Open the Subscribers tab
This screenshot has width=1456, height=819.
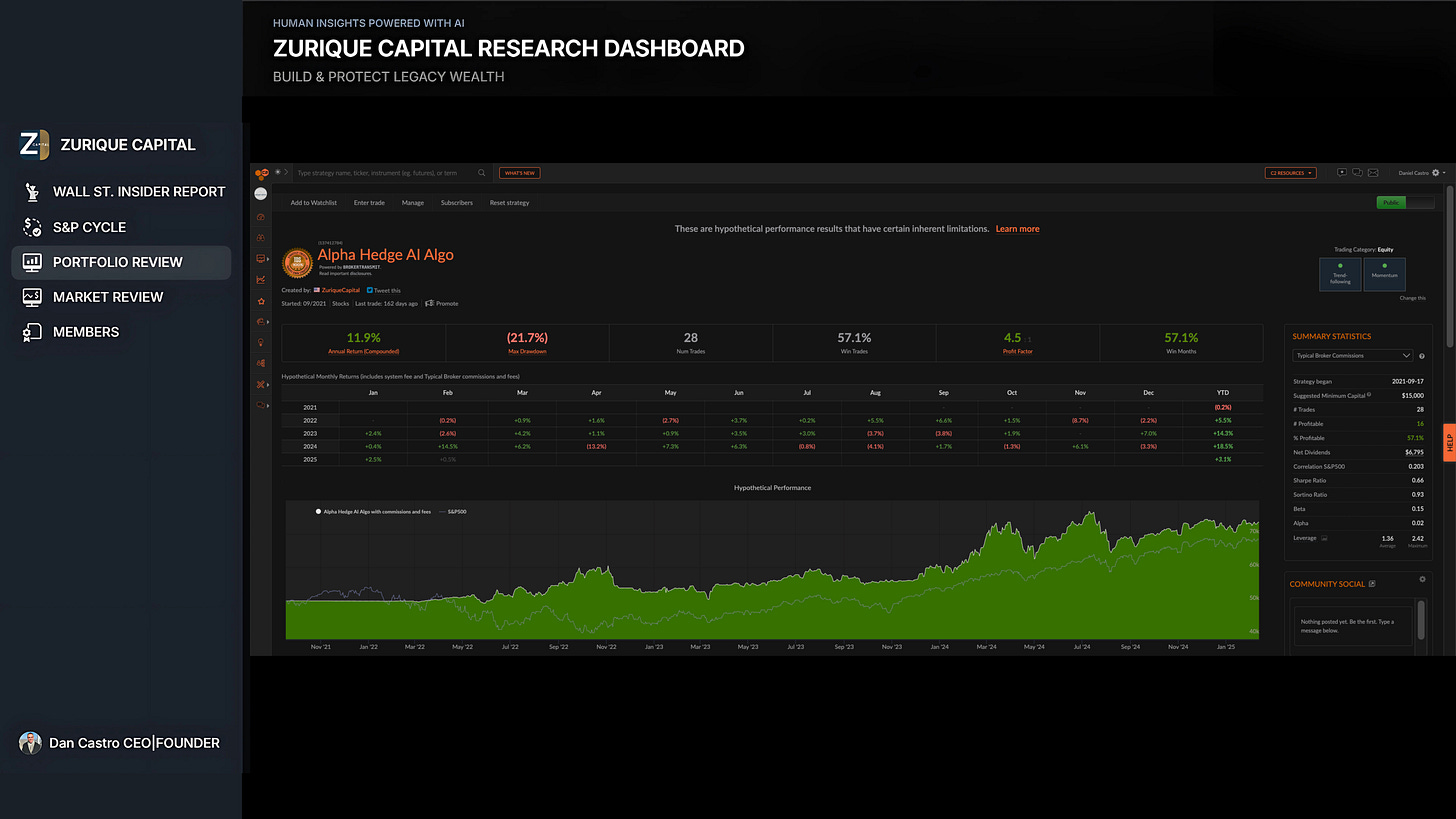pyautogui.click(x=457, y=203)
